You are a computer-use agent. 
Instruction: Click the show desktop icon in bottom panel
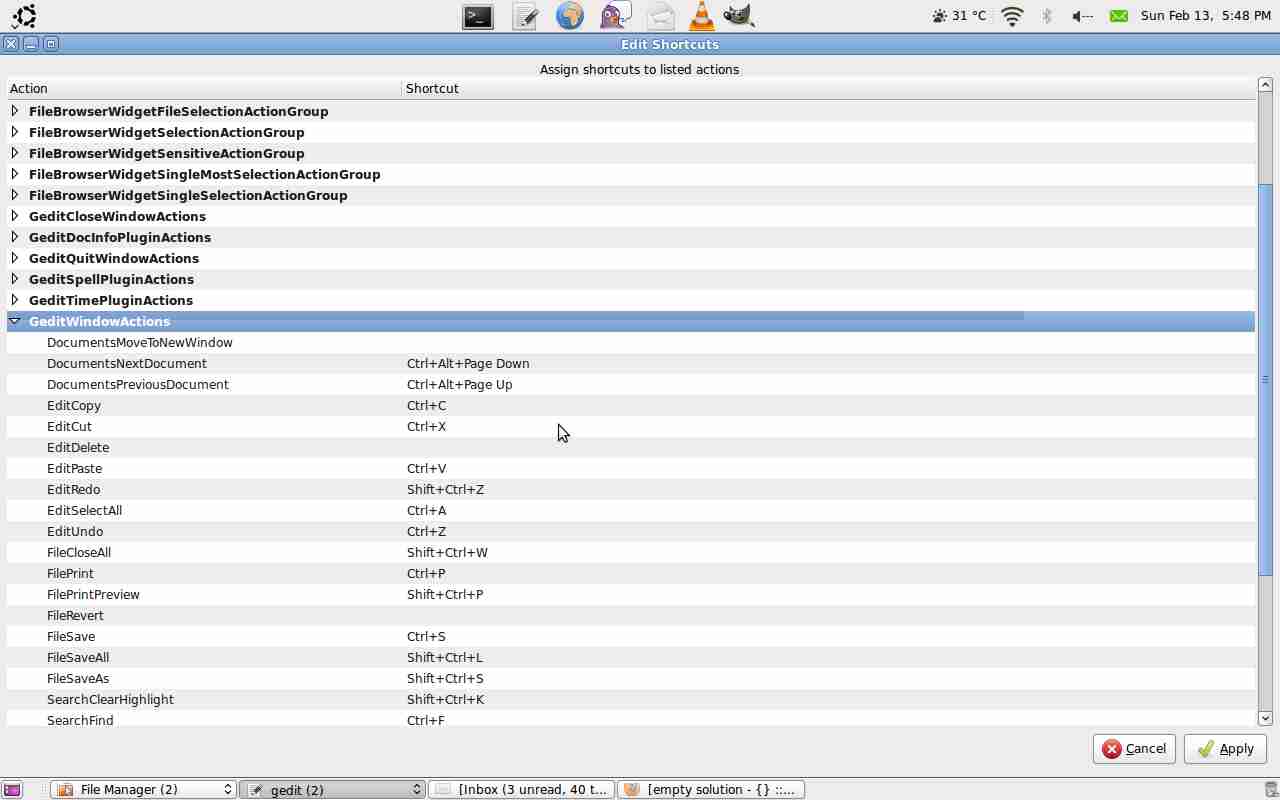click(12, 790)
